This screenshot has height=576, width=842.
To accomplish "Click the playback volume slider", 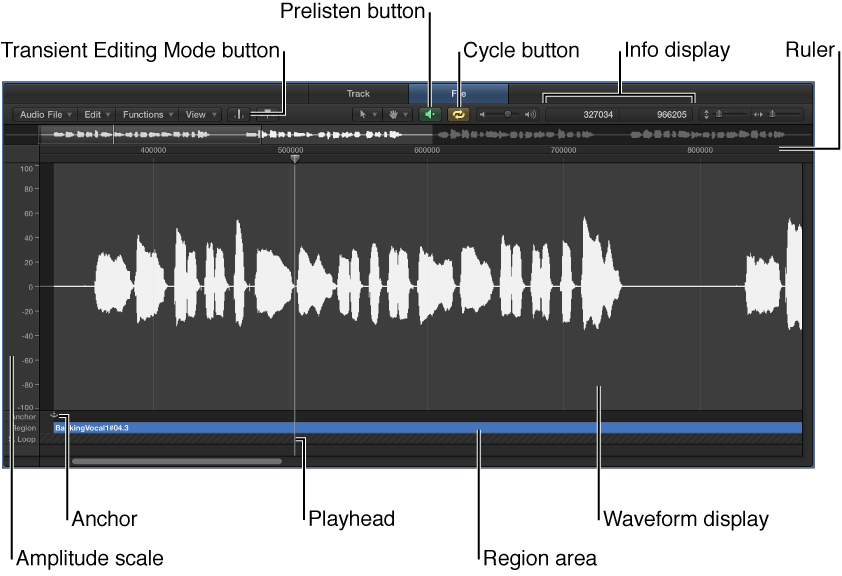I will click(x=509, y=113).
